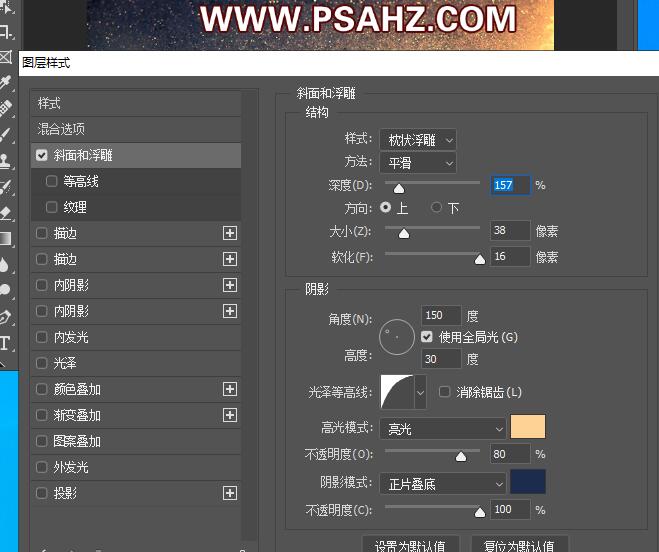The image size is (659, 552).
Task: Click the 软化 soften slider handle
Action: tap(480, 260)
